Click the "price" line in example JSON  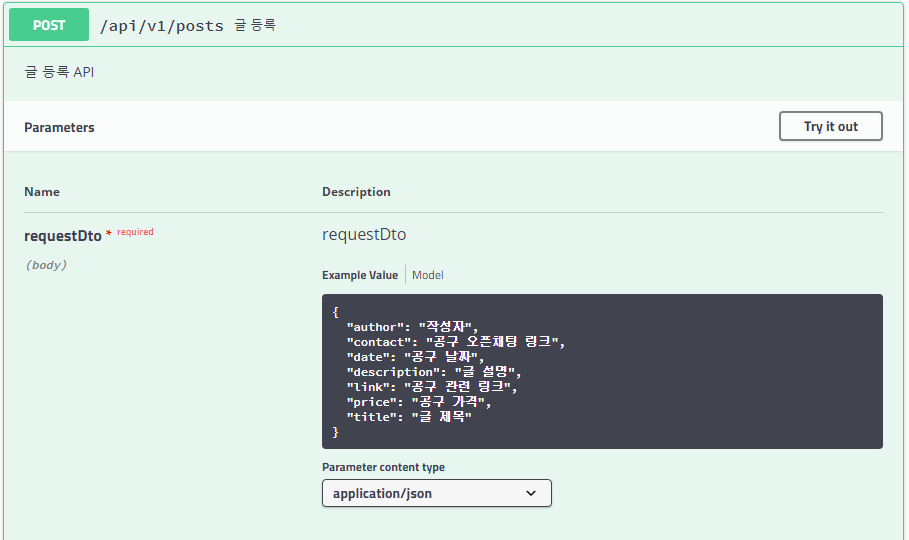click(419, 401)
